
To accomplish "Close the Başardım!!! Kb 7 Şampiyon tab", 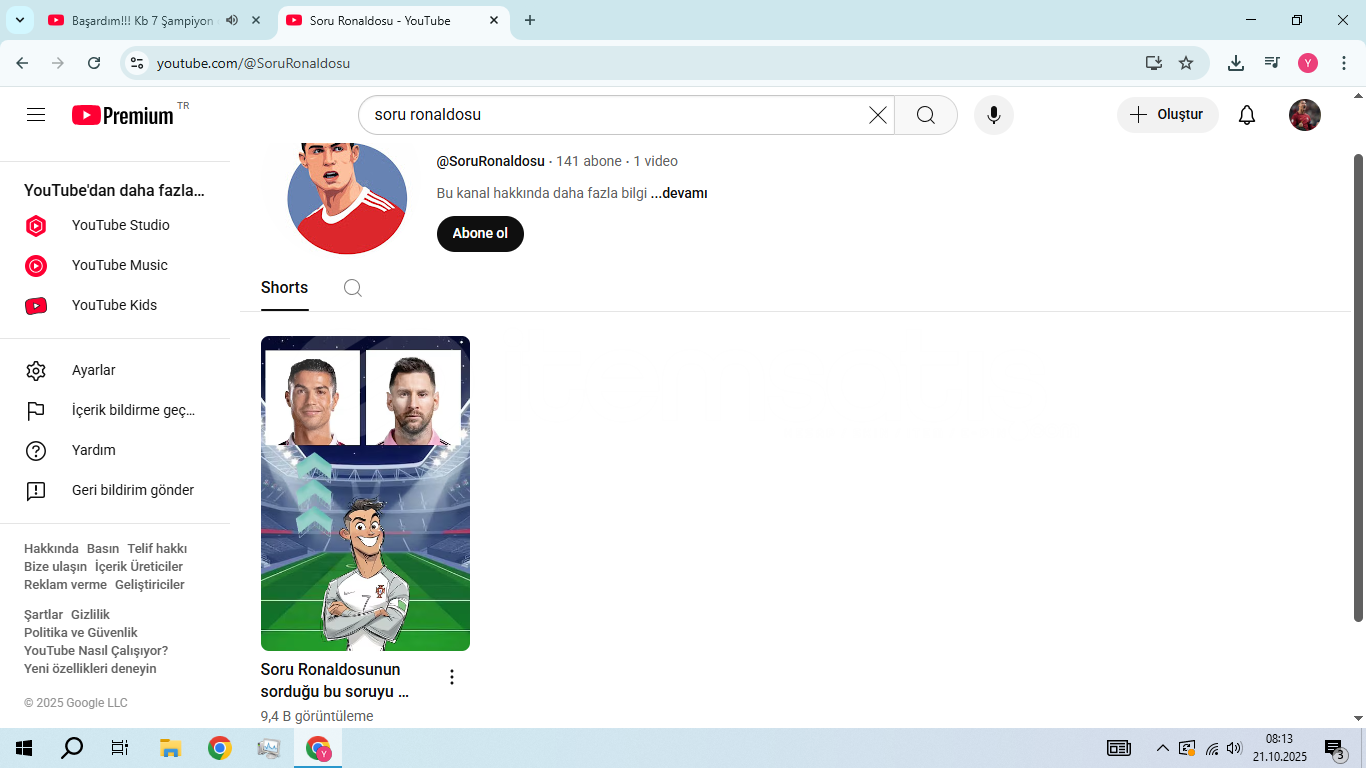I will point(256,20).
